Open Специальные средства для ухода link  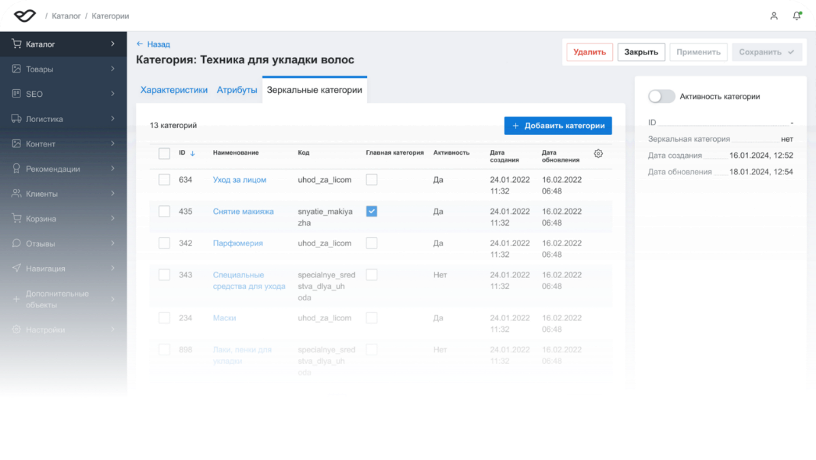tap(249, 280)
